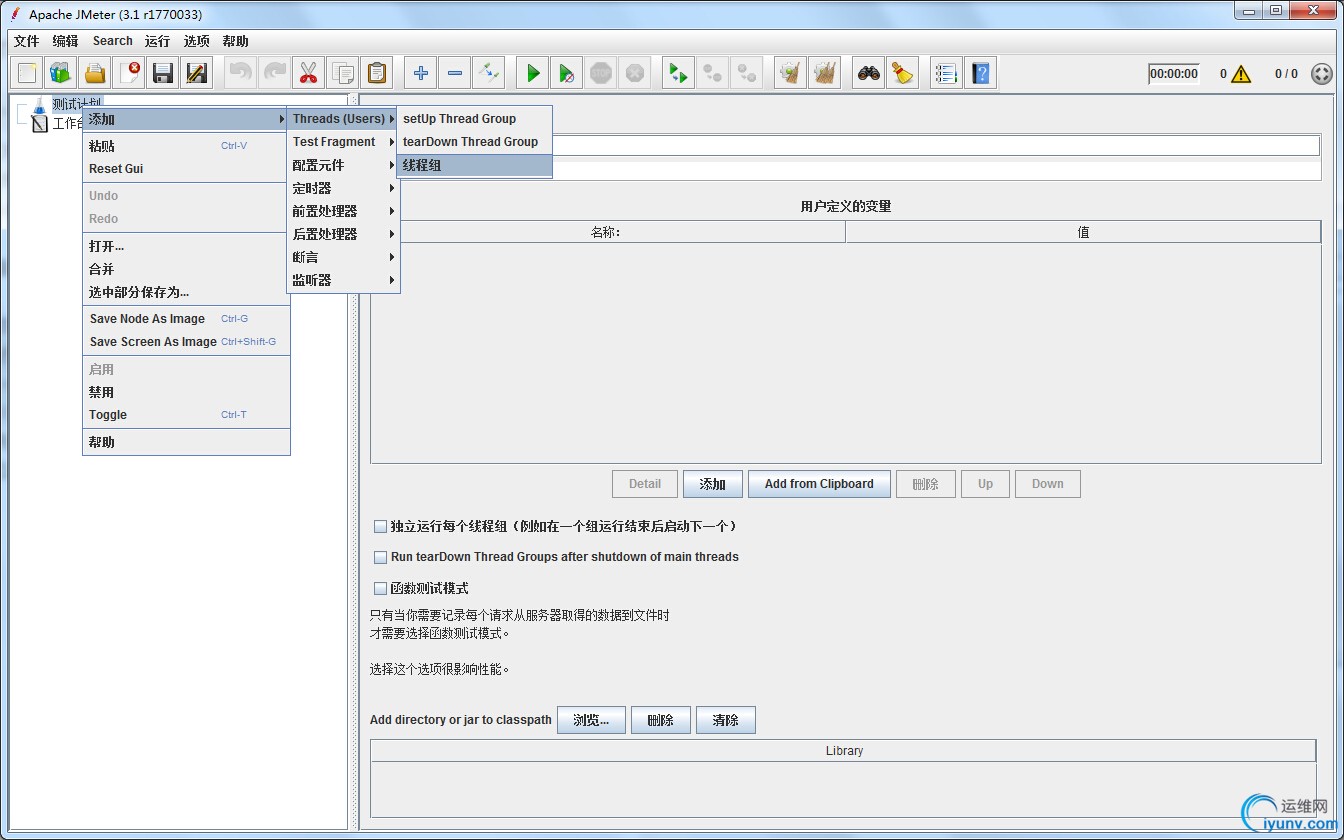Click the Close test plan icon

pyautogui.click(x=129, y=73)
